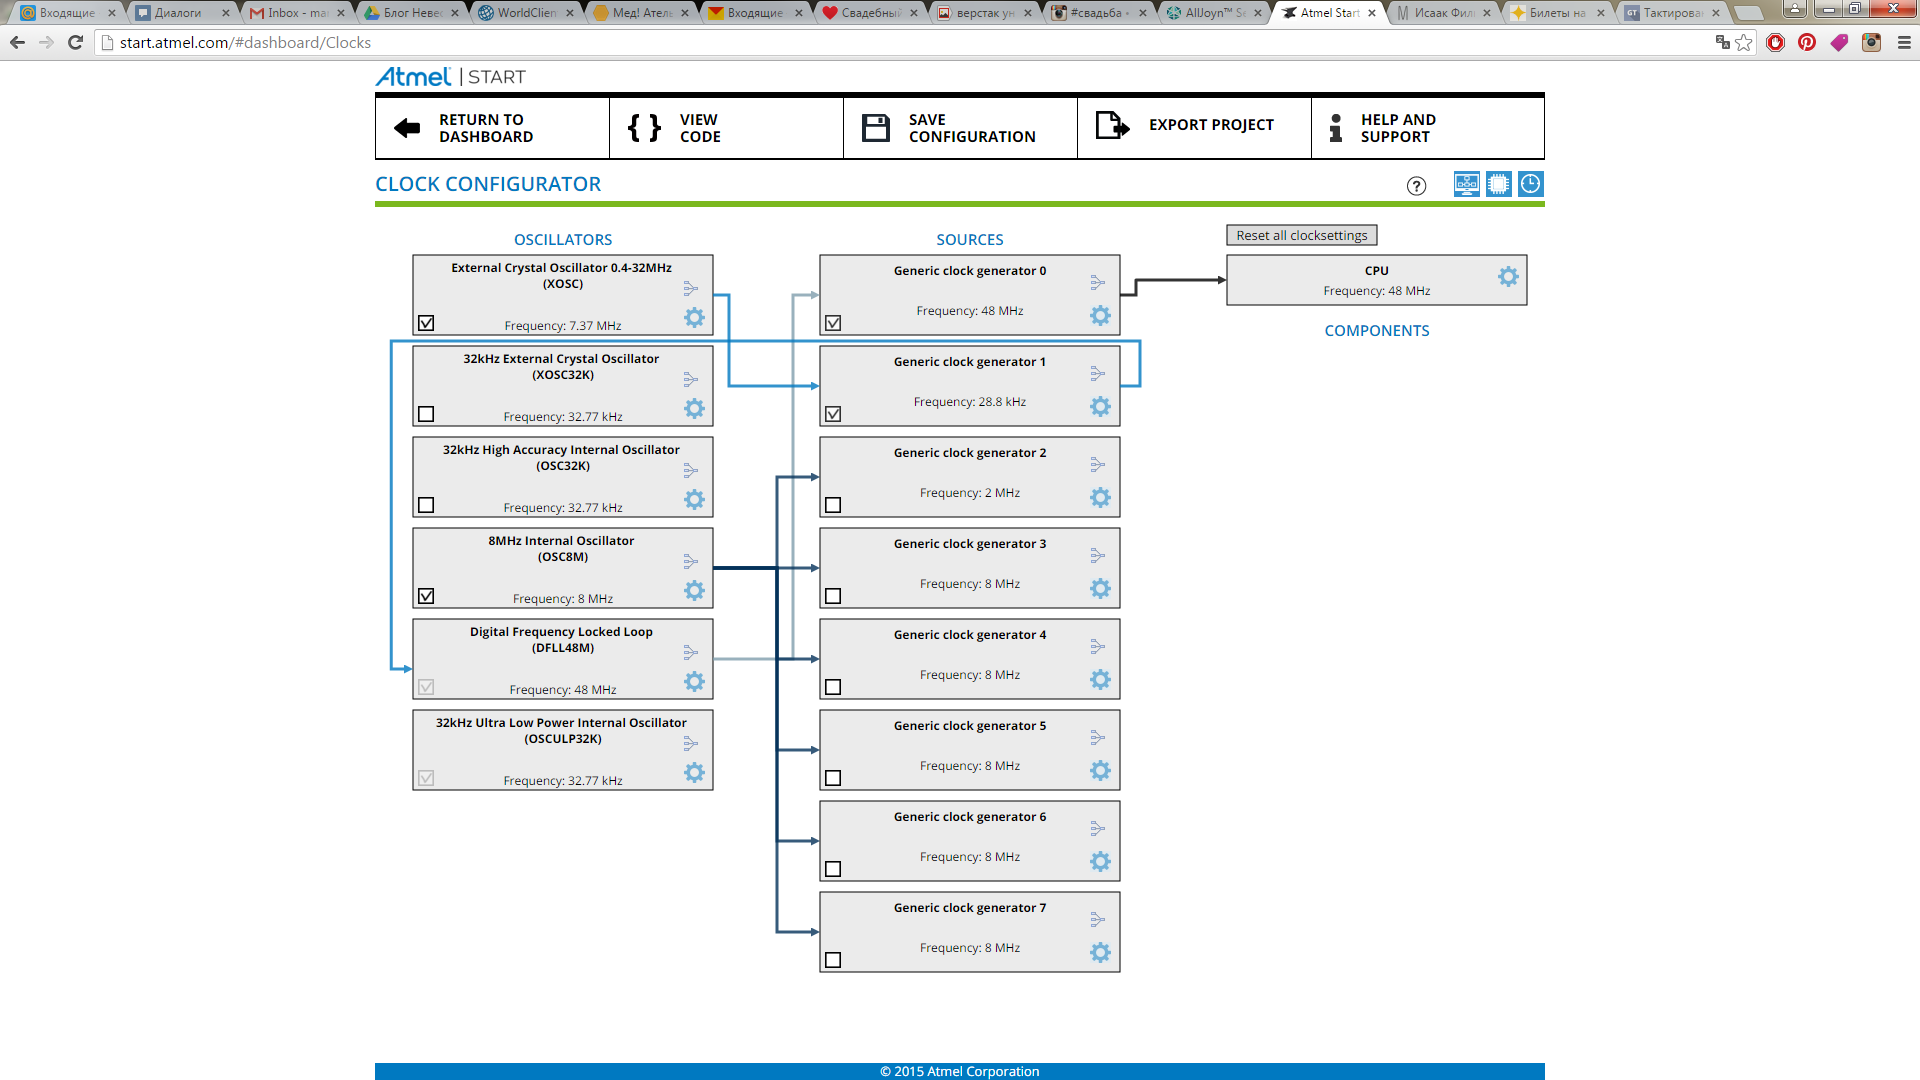Click the clock configurator view icon
This screenshot has height=1080, width=1920.
click(1530, 184)
